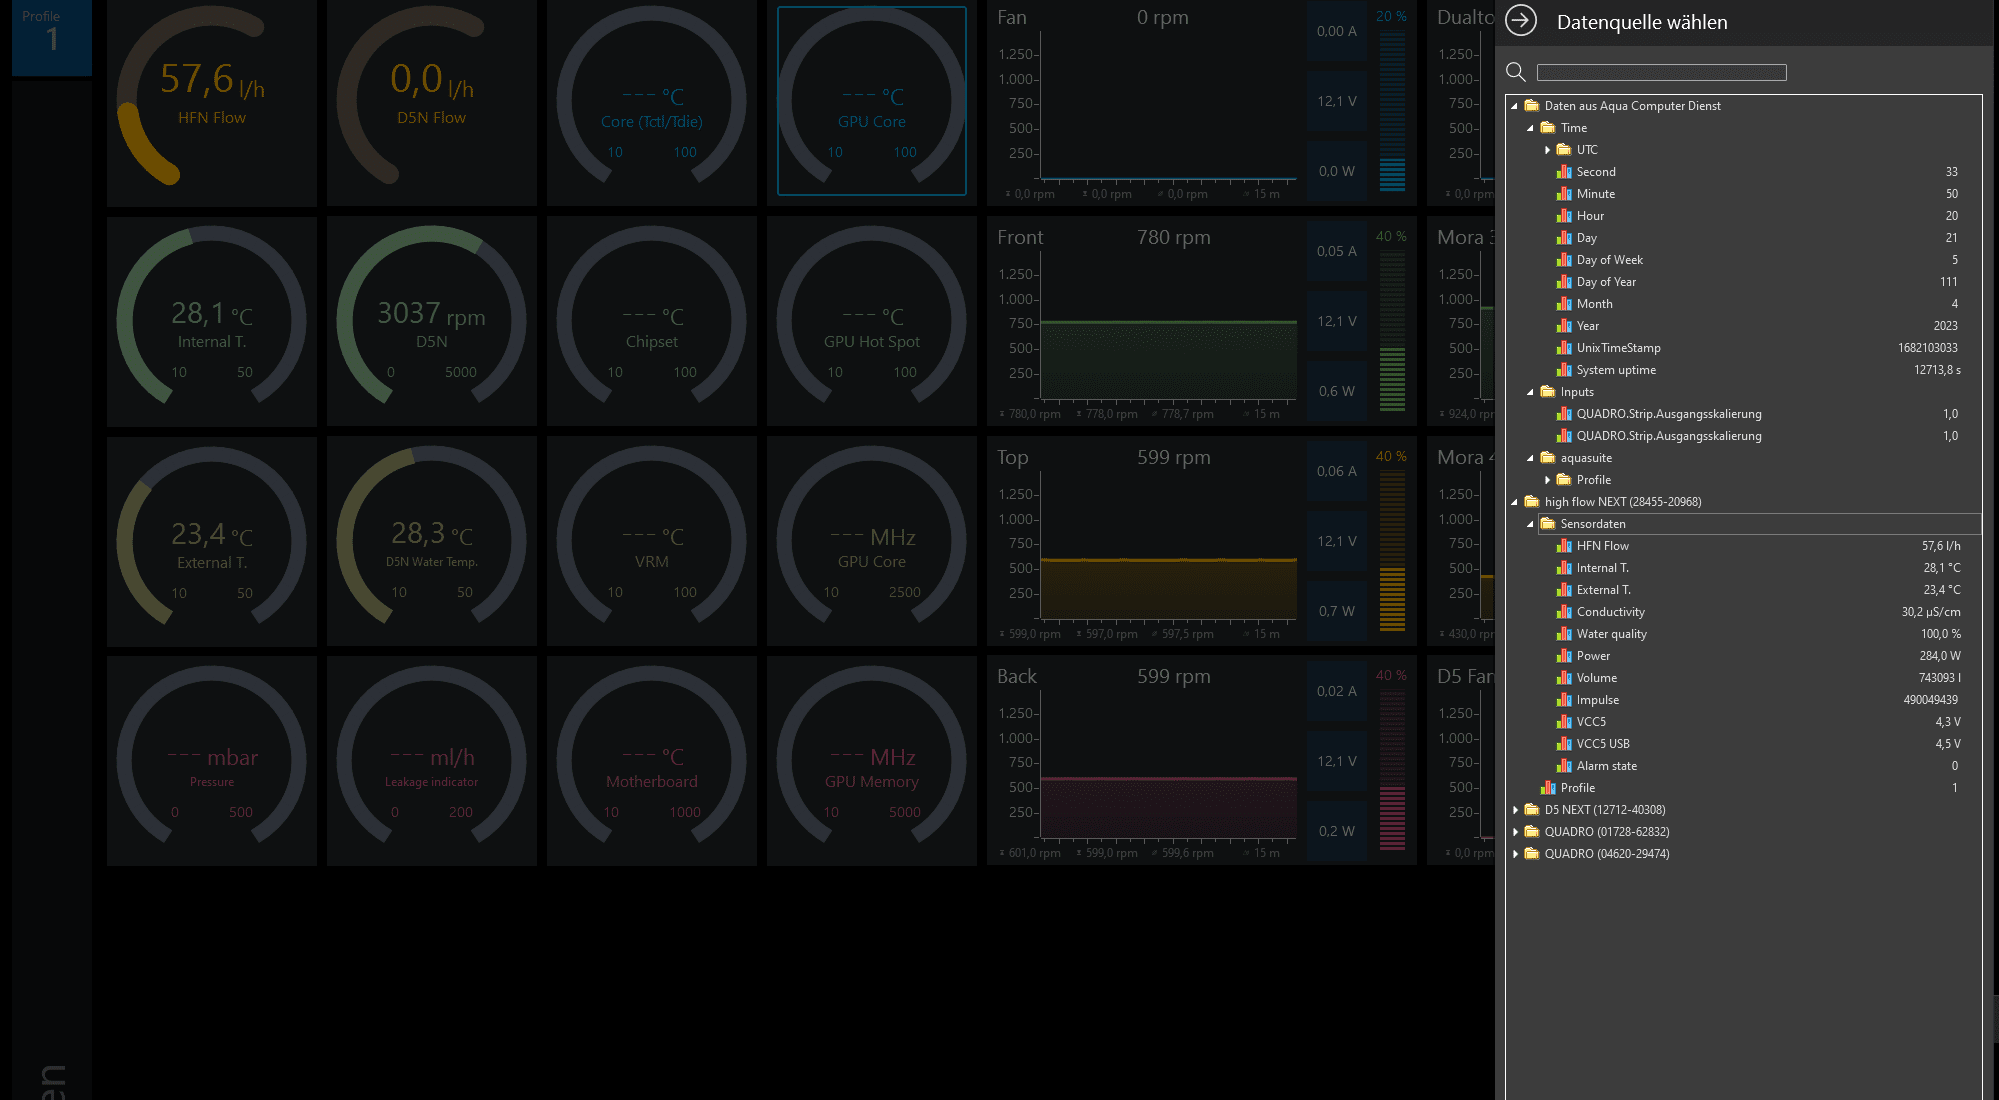Select the Volume sensor icon
This screenshot has width=1999, height=1100.
[1564, 678]
